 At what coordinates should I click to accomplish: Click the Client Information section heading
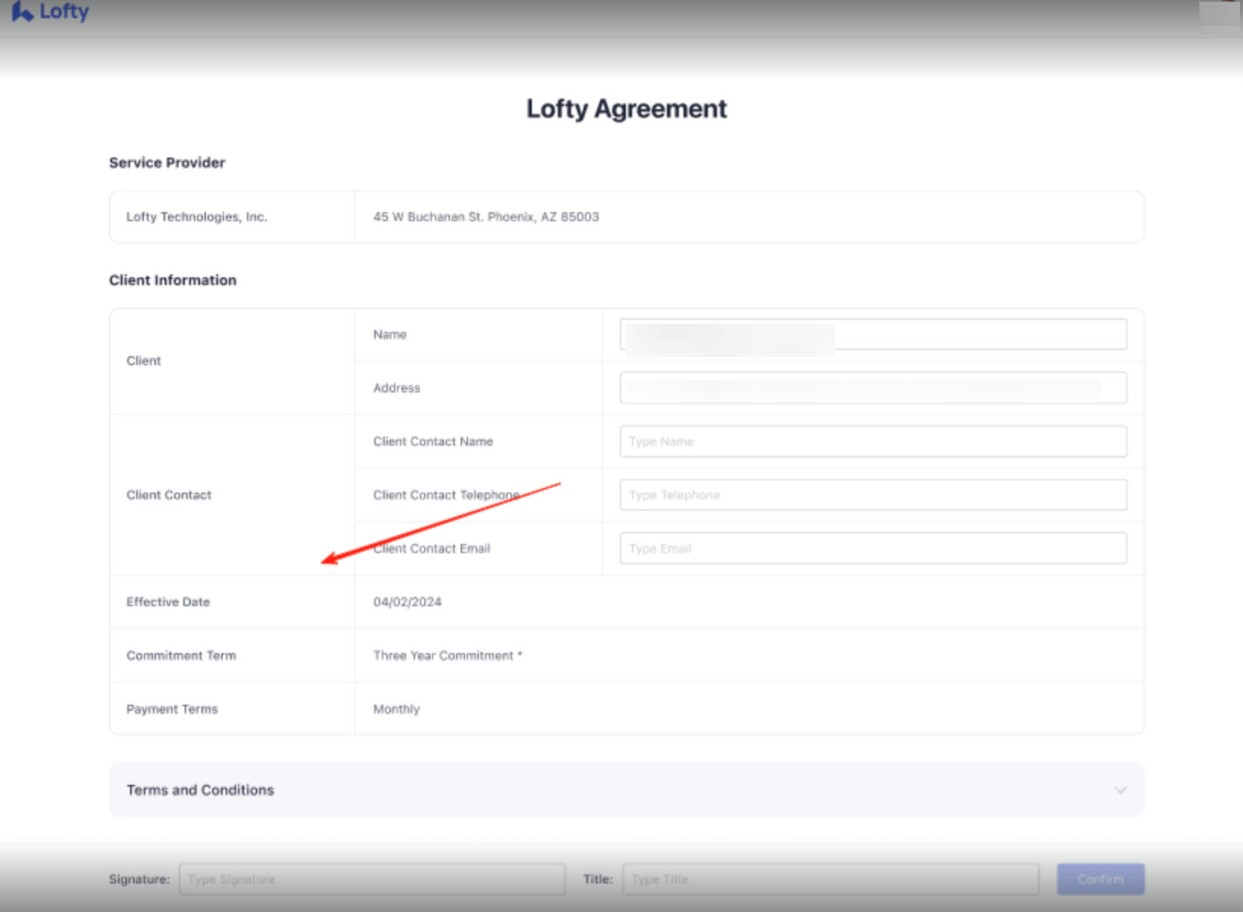coord(173,280)
